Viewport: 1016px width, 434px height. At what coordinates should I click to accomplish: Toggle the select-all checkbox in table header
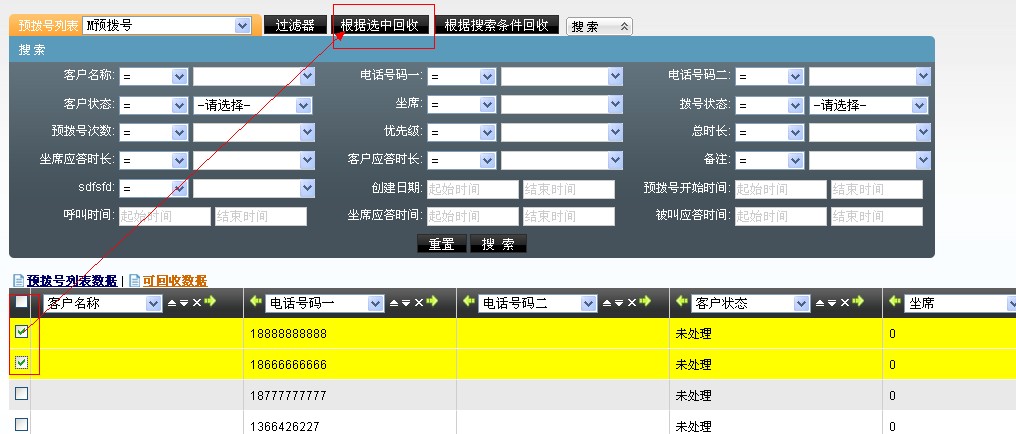pyautogui.click(x=22, y=302)
